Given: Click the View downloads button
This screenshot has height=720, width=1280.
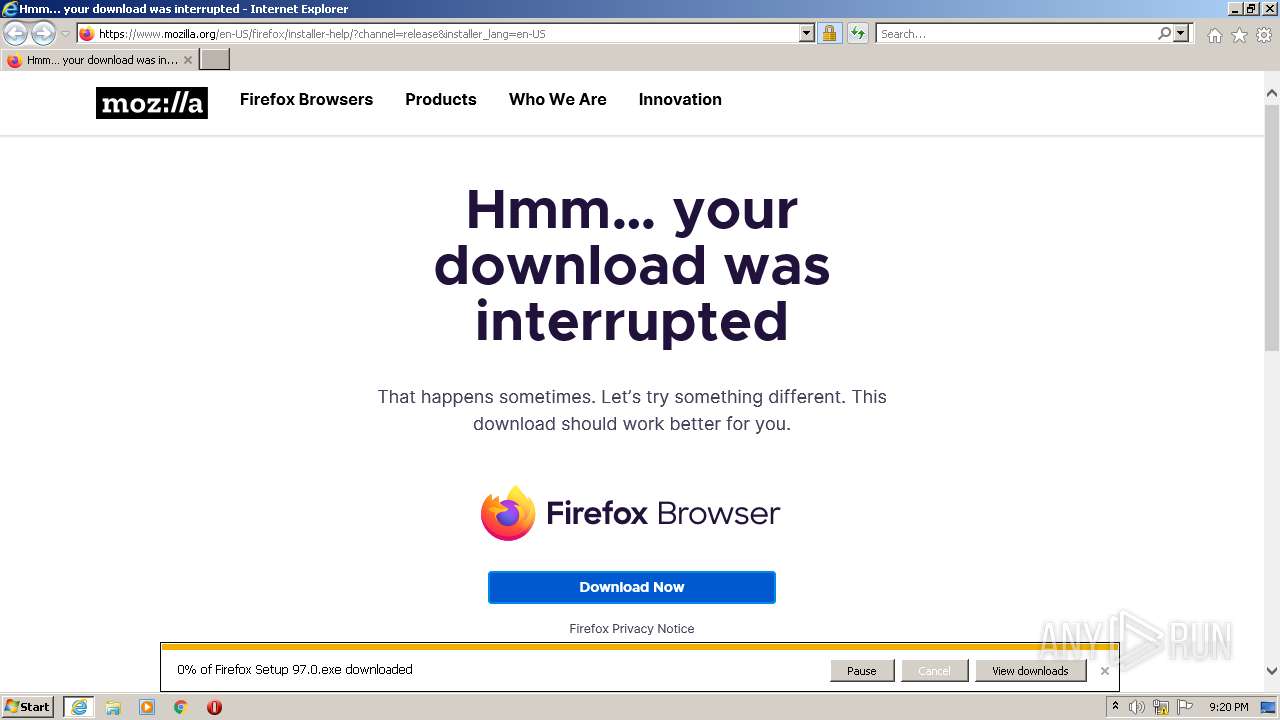Looking at the screenshot, I should click(x=1030, y=671).
